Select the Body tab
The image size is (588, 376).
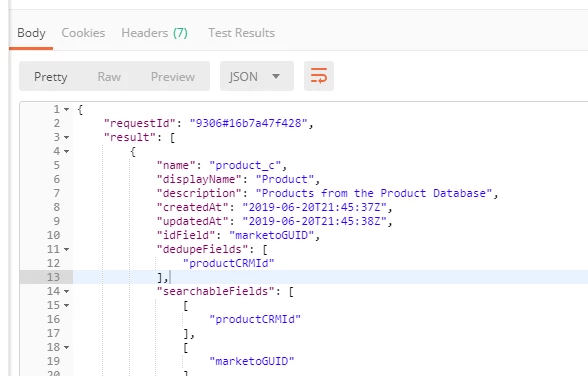point(31,33)
